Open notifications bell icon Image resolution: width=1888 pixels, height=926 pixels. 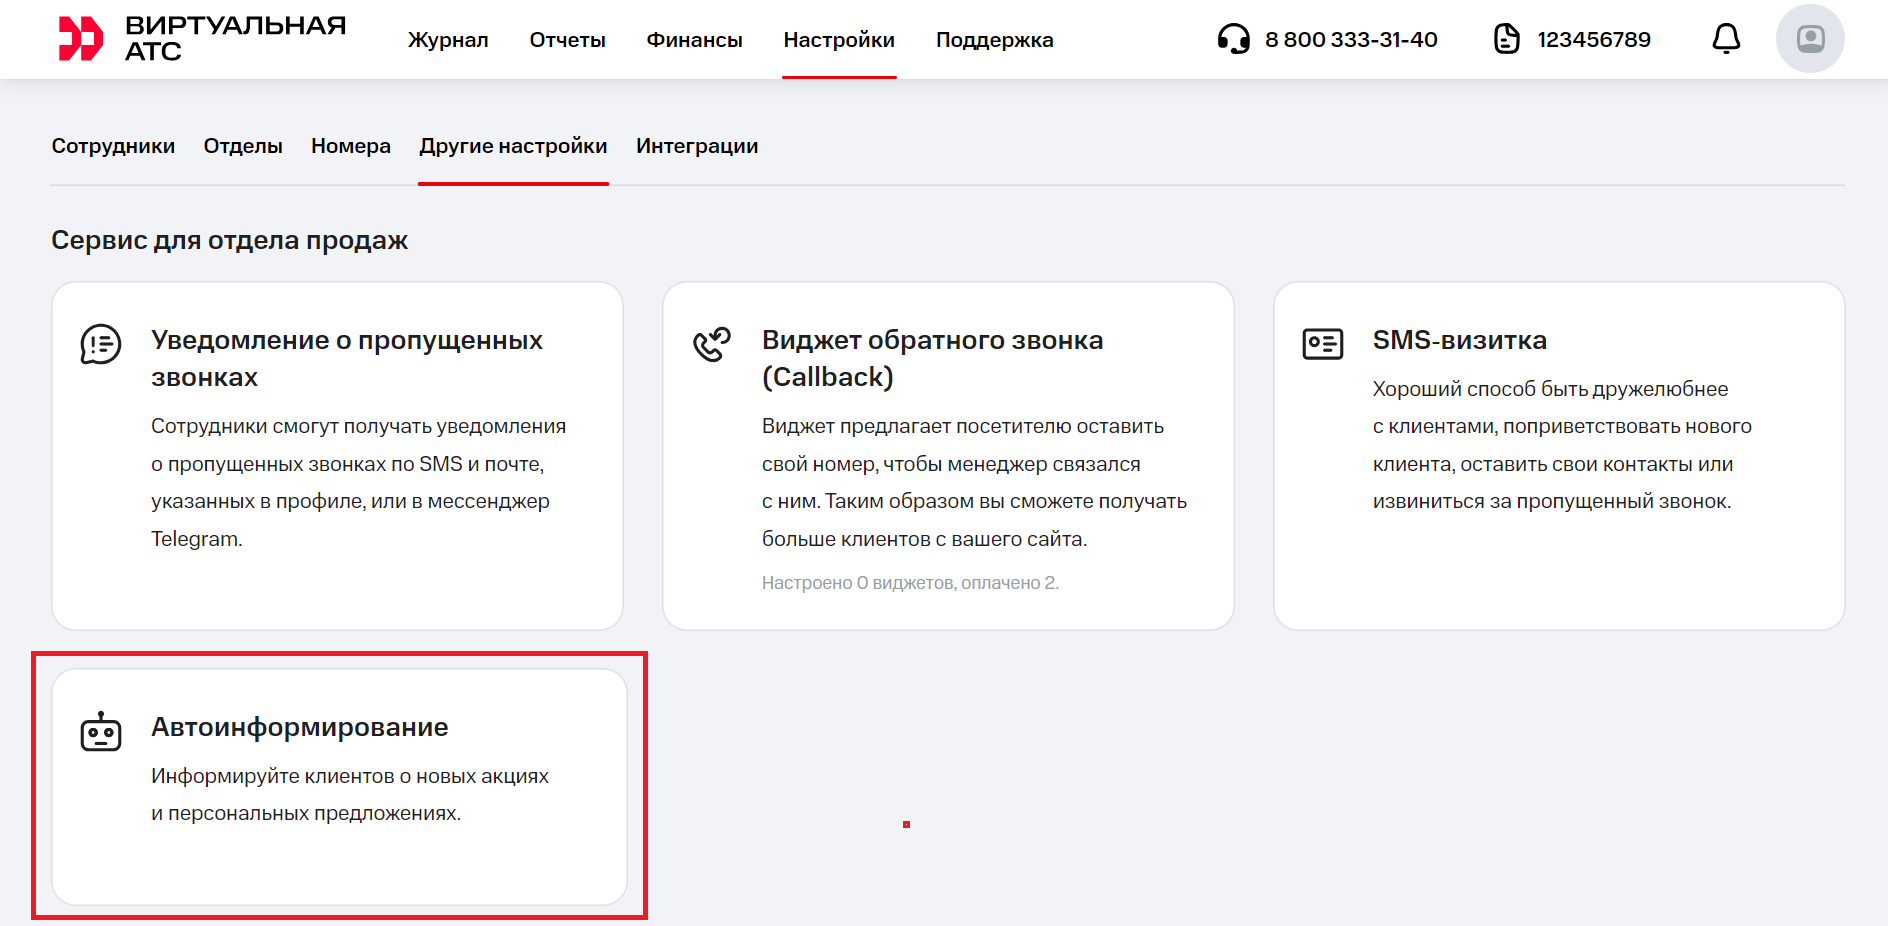[1726, 39]
